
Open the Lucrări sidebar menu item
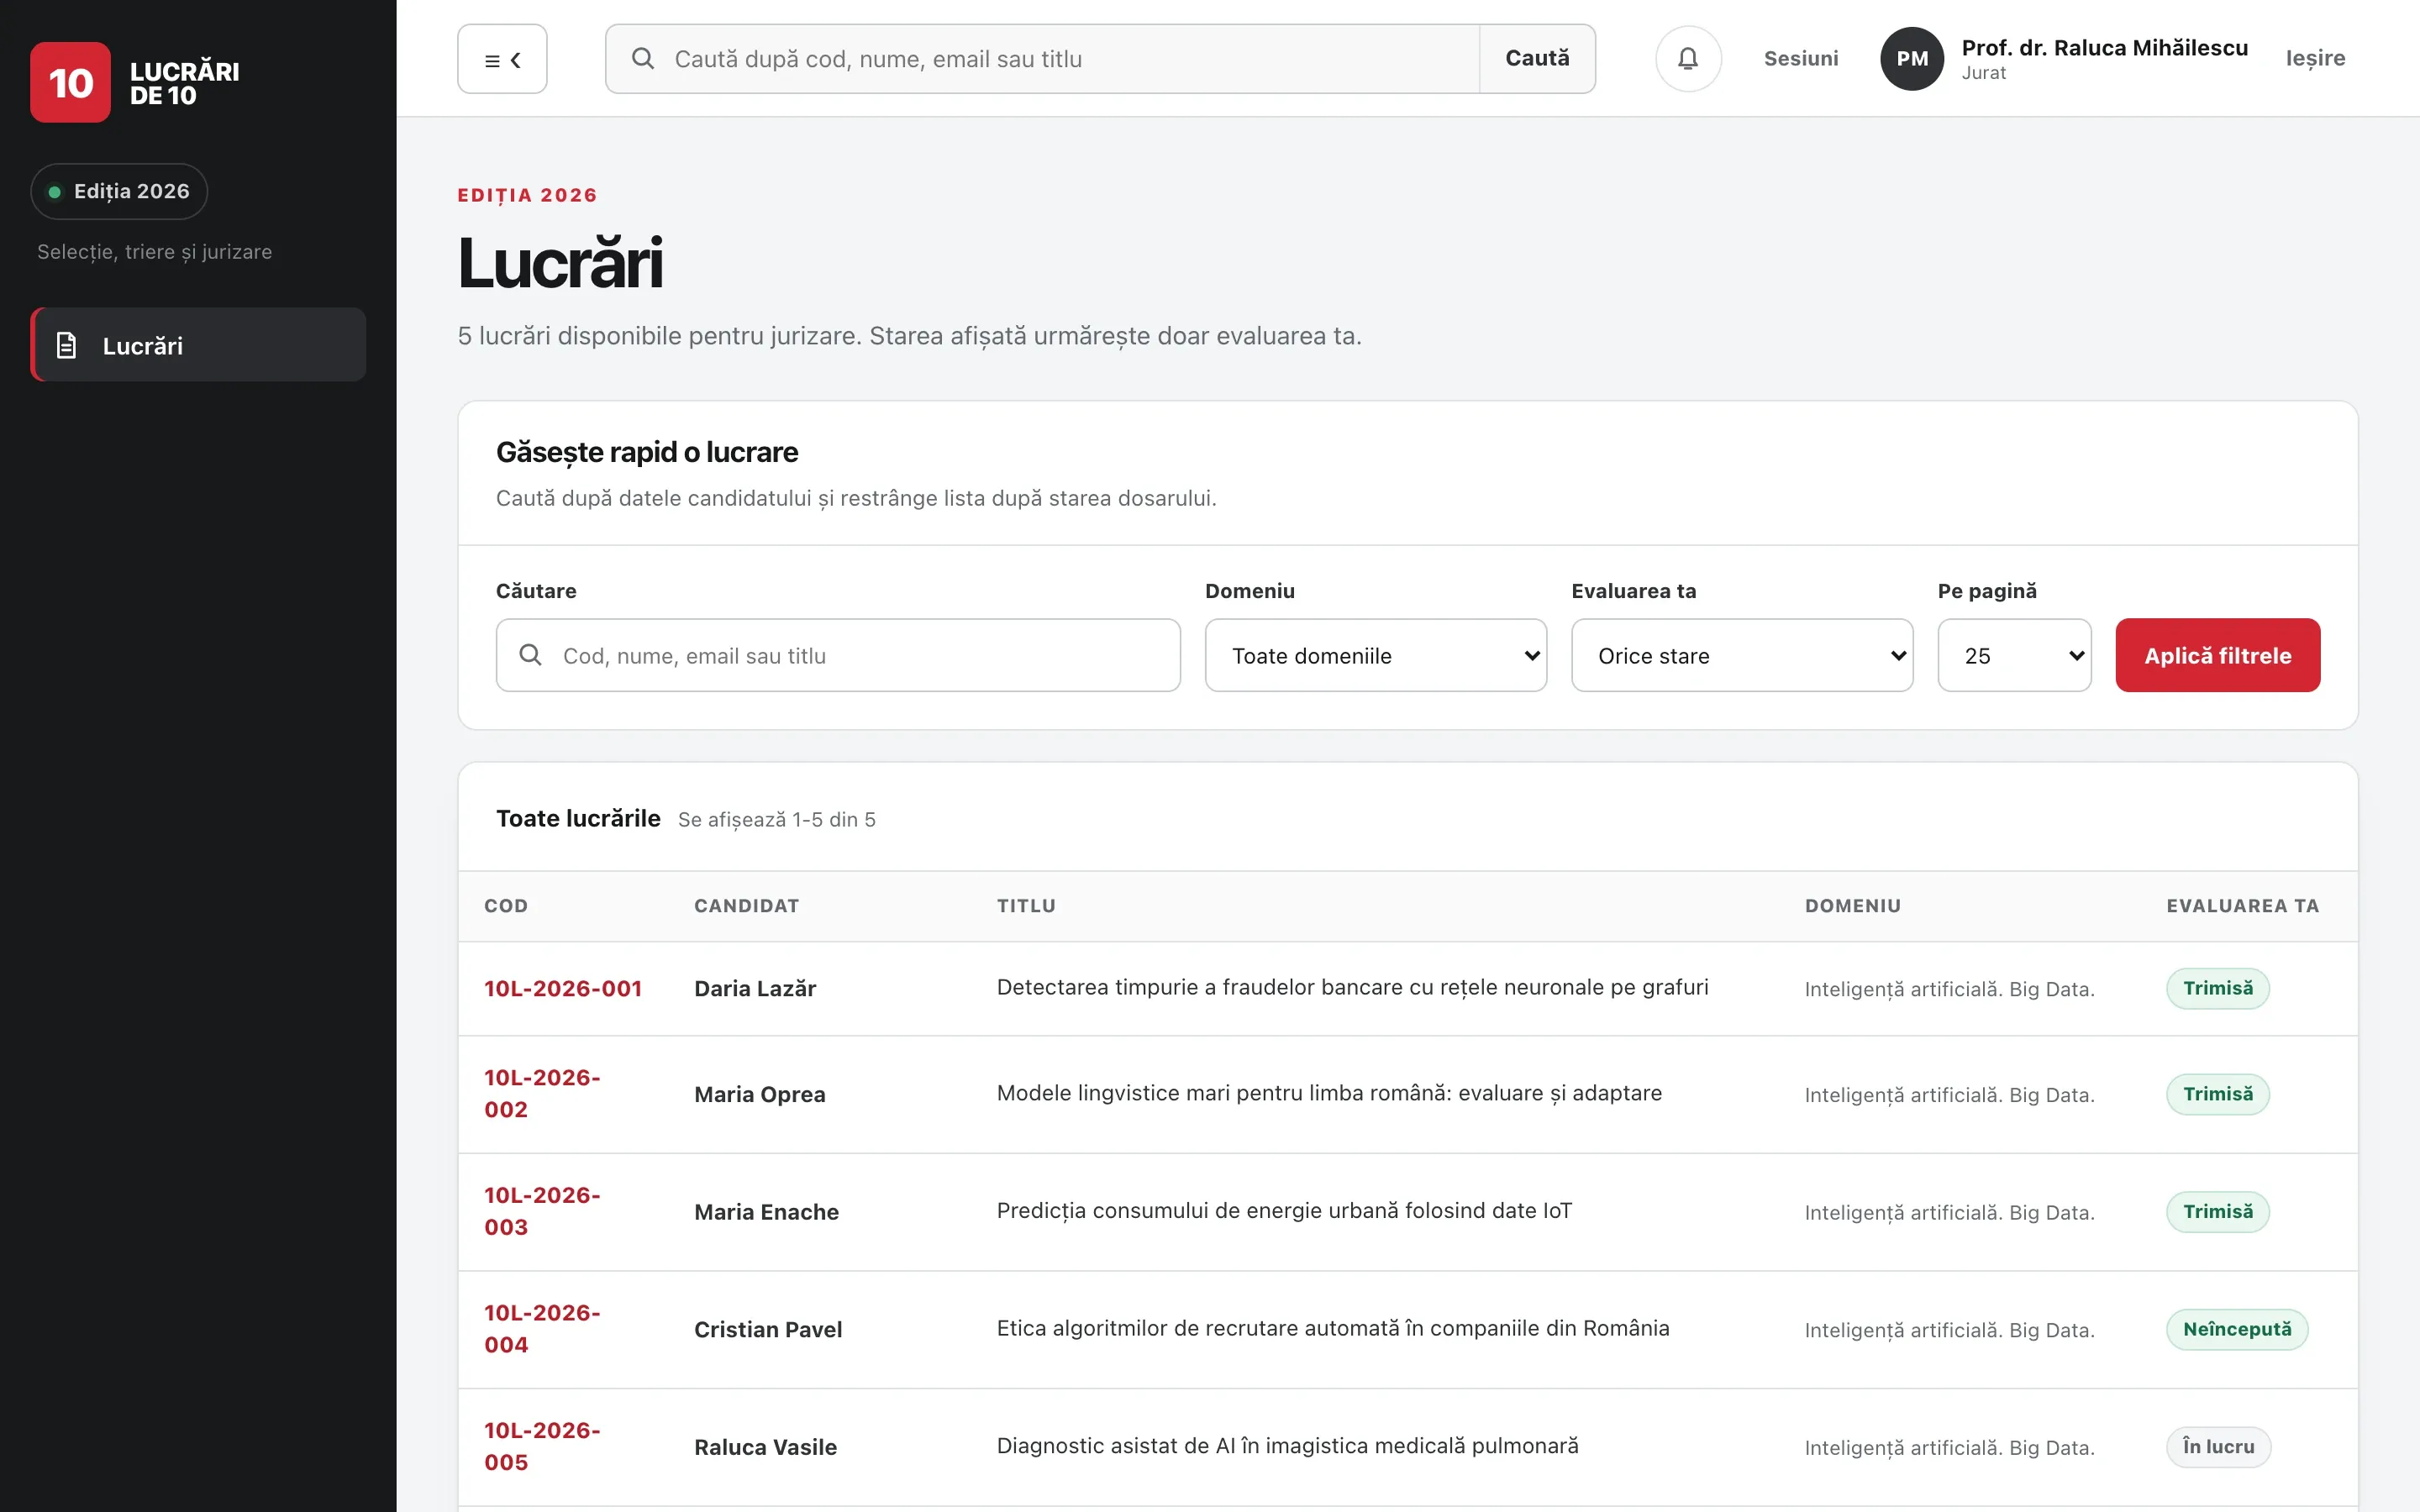point(198,345)
